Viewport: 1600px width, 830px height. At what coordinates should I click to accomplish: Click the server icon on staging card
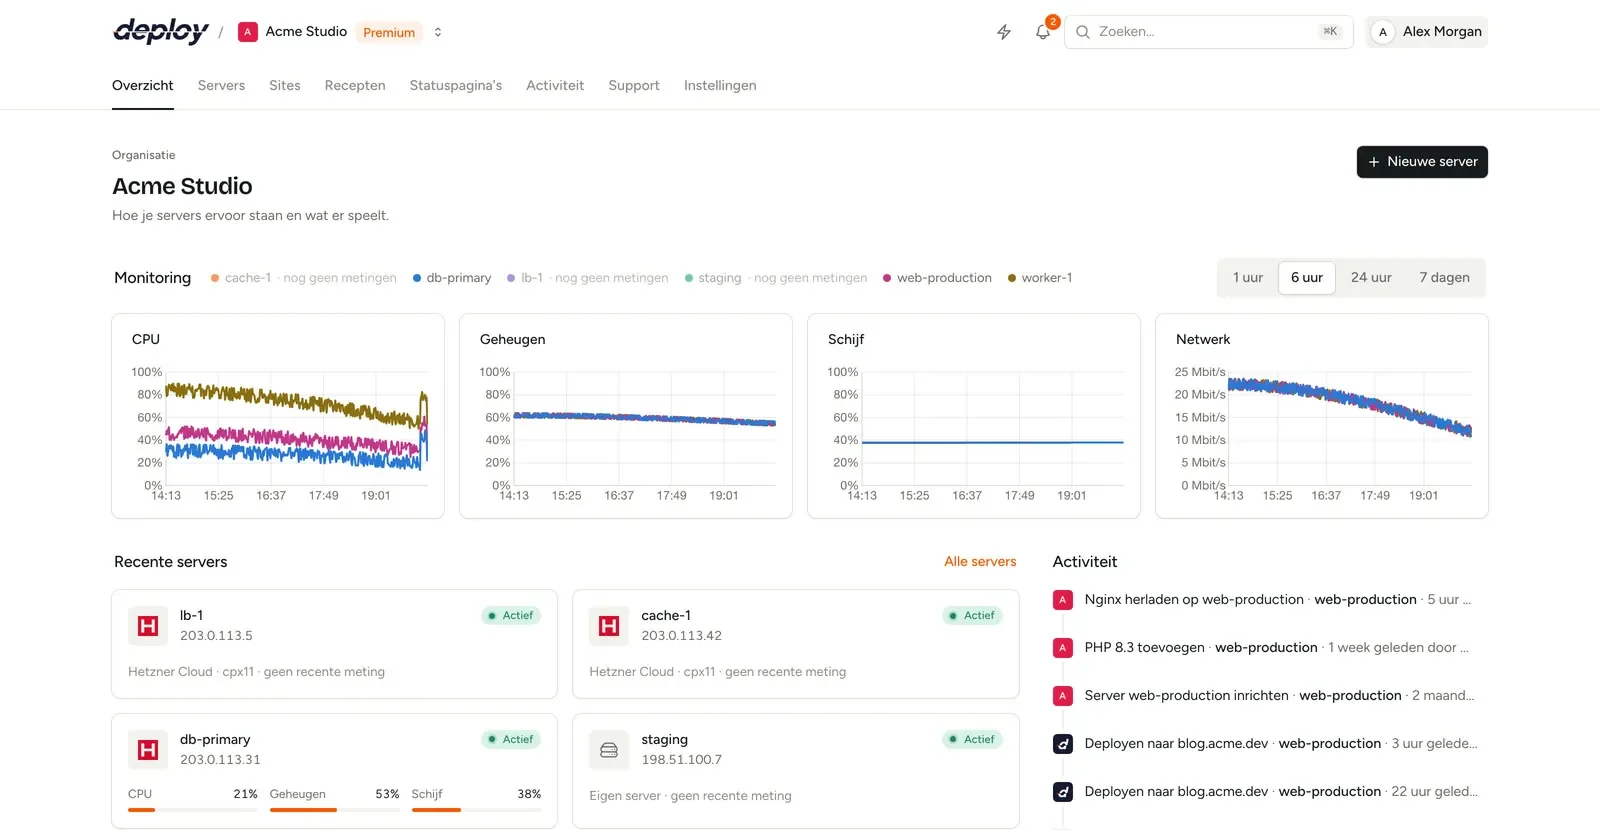tap(609, 750)
